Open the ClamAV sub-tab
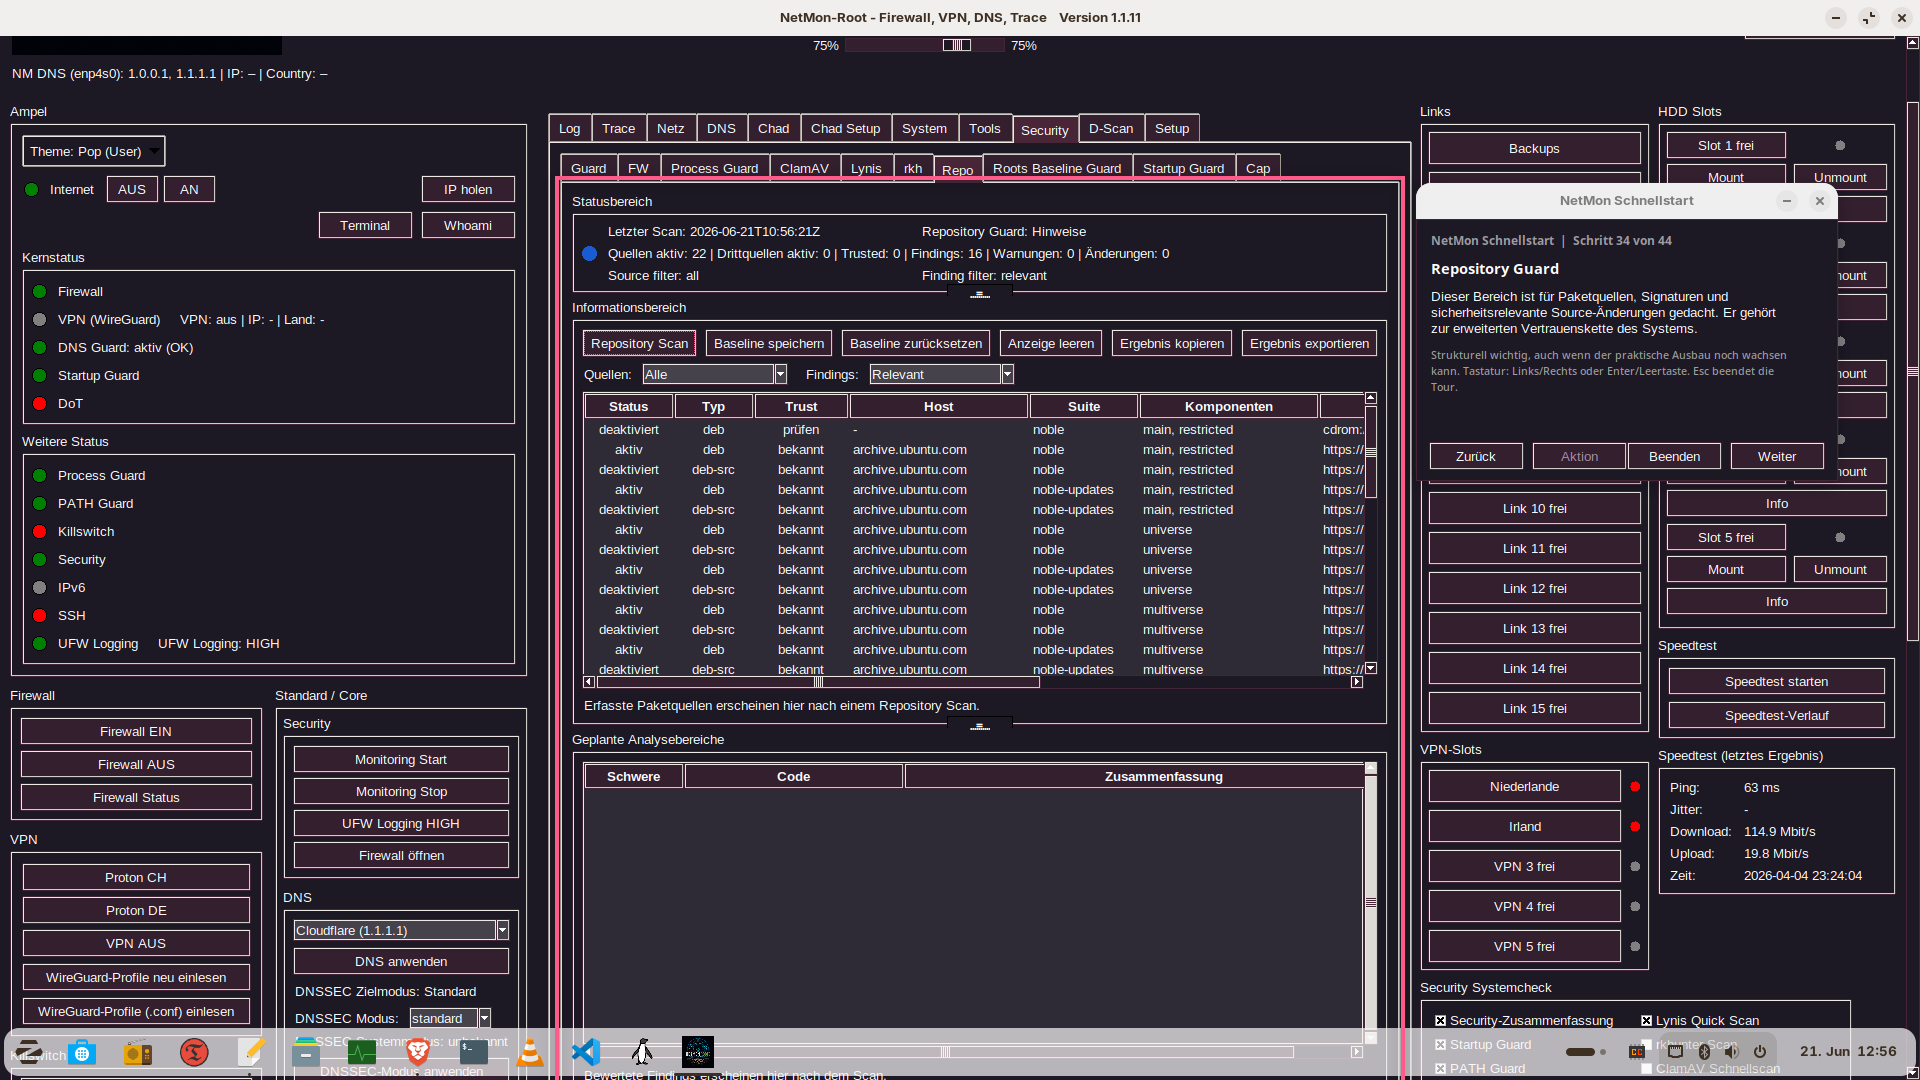Viewport: 1920px width, 1080px height. (804, 169)
